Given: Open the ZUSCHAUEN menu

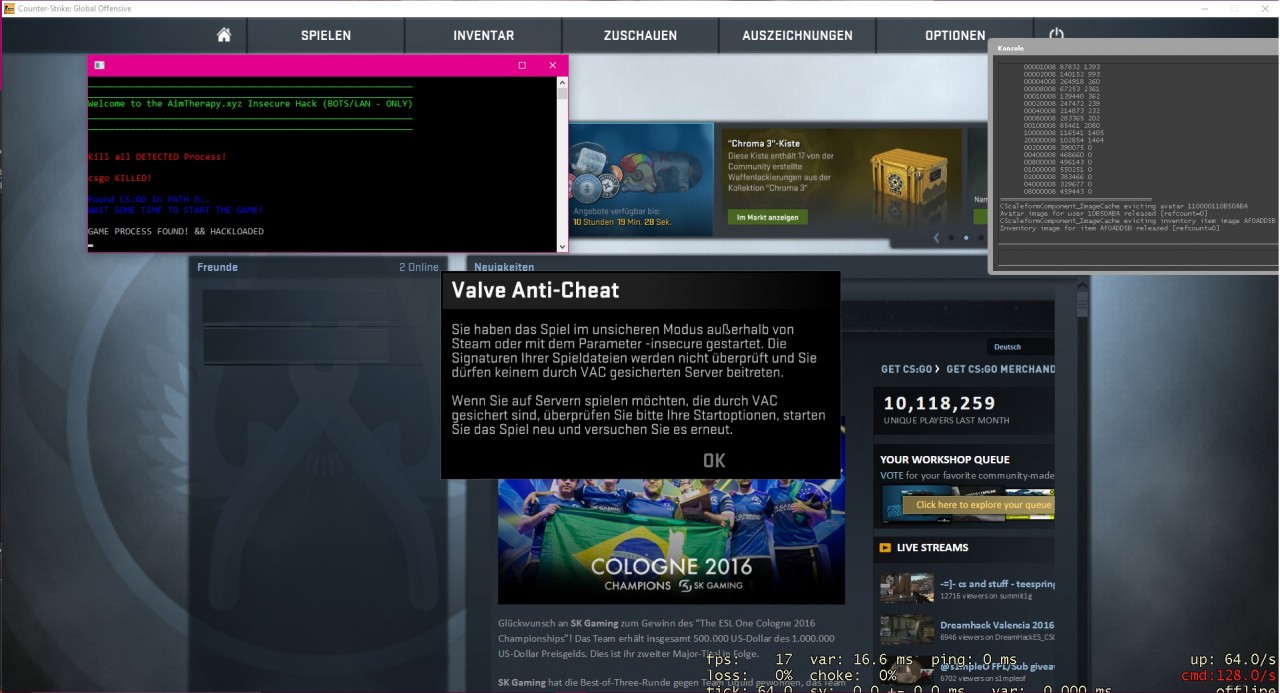Looking at the screenshot, I should click(640, 35).
